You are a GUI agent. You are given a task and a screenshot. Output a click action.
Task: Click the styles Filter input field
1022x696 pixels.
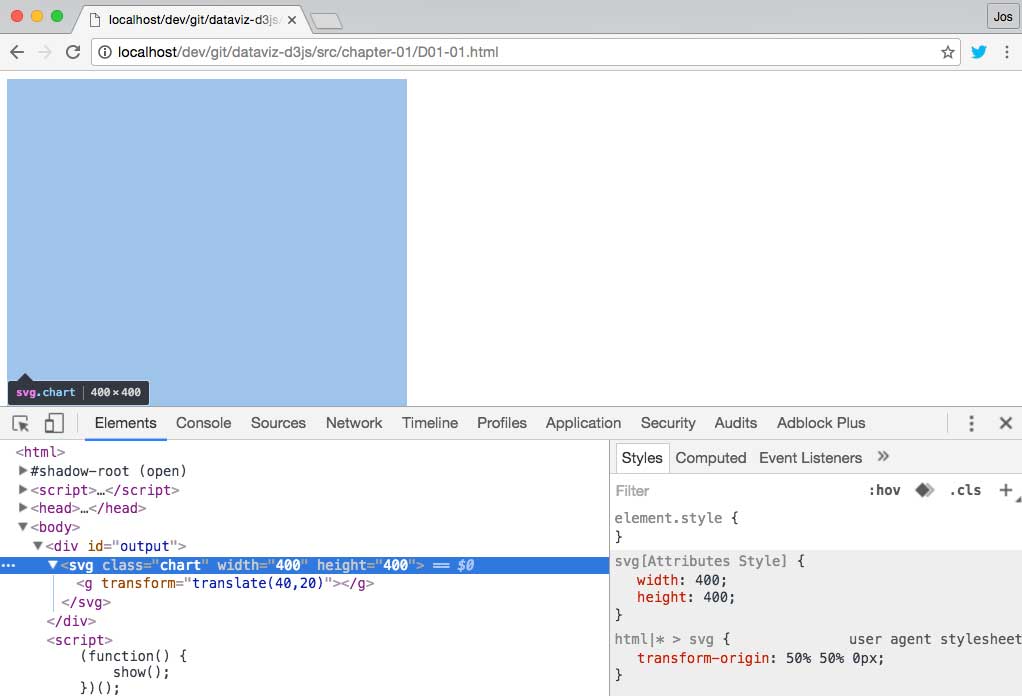click(x=737, y=491)
